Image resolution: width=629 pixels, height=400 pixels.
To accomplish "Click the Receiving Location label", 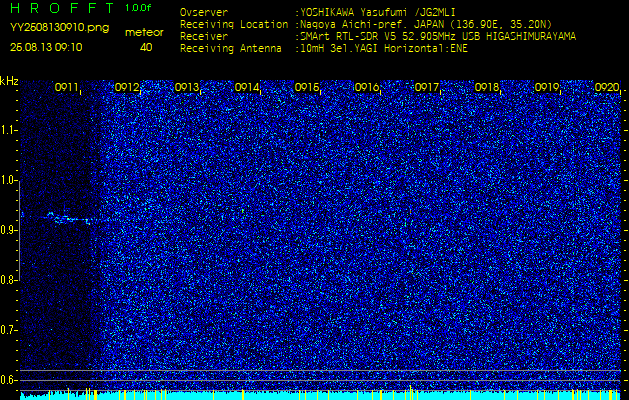I will [234, 24].
